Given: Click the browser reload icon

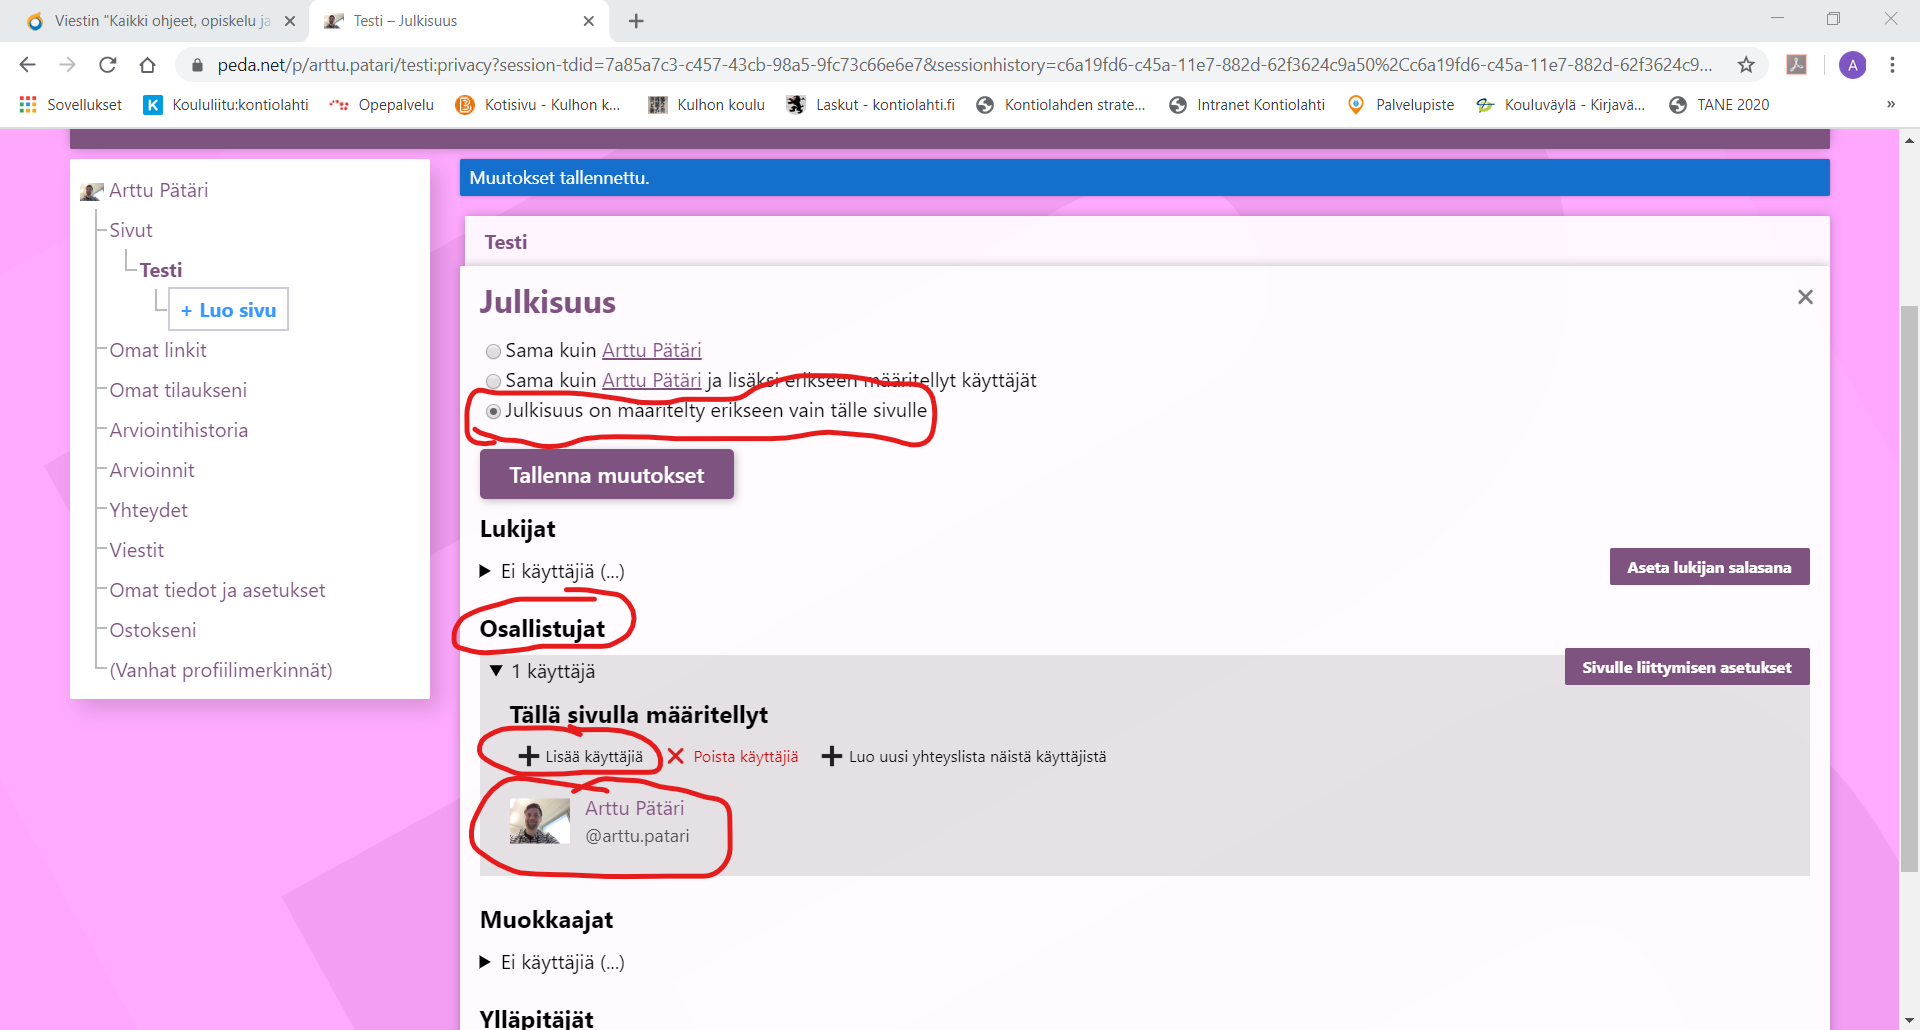Looking at the screenshot, I should click(x=108, y=65).
